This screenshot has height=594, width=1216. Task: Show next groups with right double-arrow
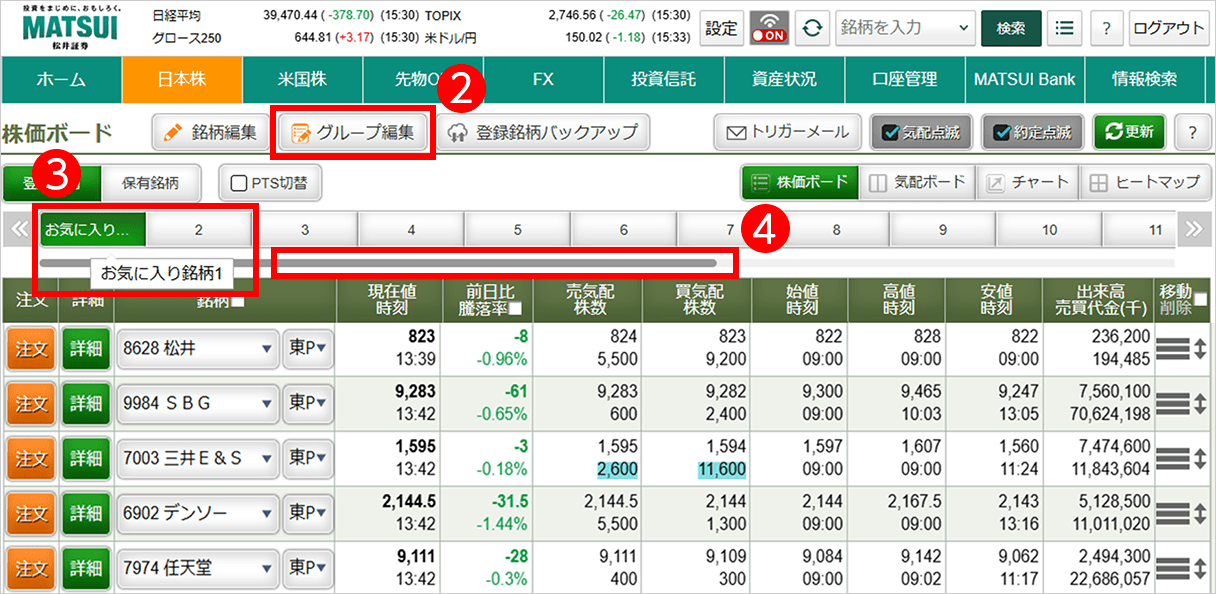pos(1192,229)
